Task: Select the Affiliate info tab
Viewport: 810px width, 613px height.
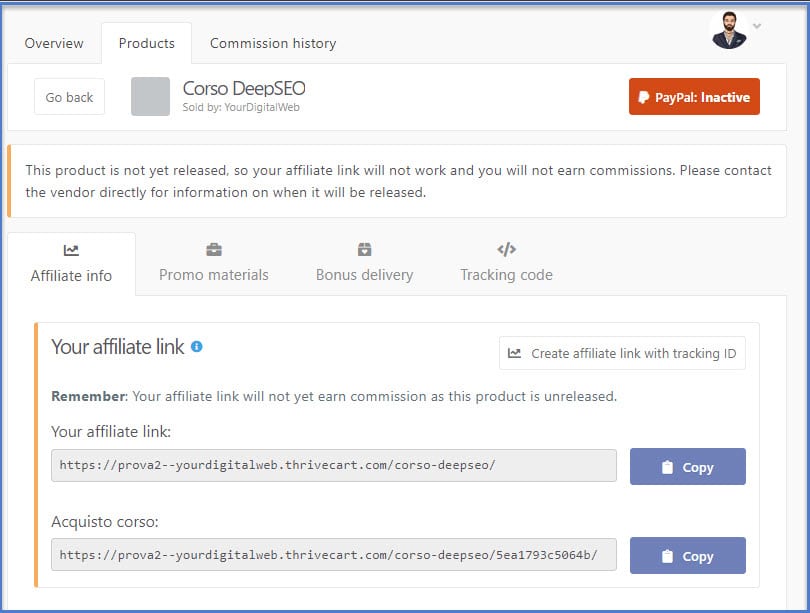Action: 71,264
